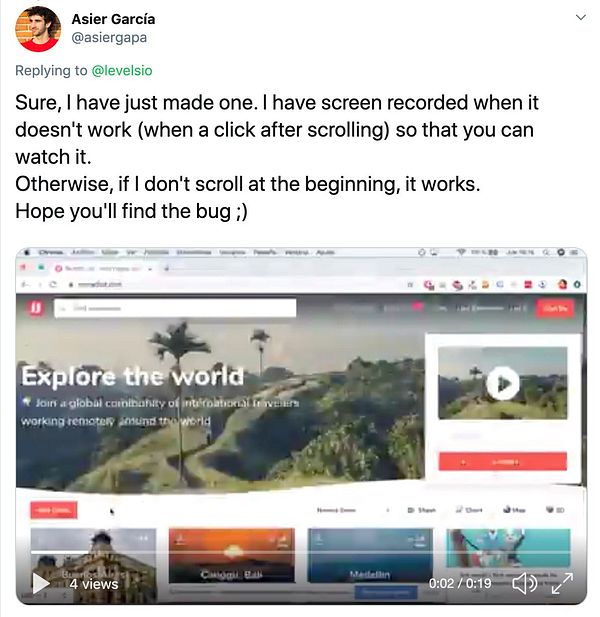Expand the video to fullscreen
The height and width of the screenshot is (617, 600).
click(562, 583)
